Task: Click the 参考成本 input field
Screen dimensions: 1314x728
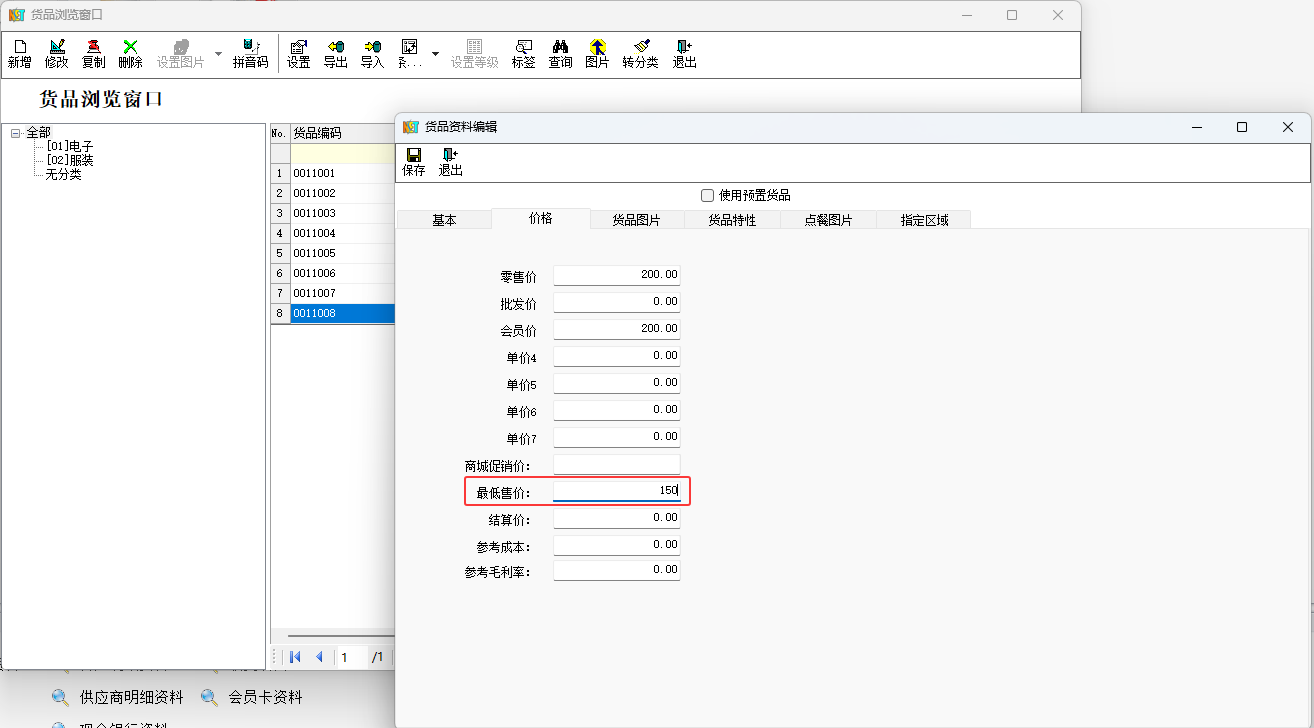Action: [617, 544]
